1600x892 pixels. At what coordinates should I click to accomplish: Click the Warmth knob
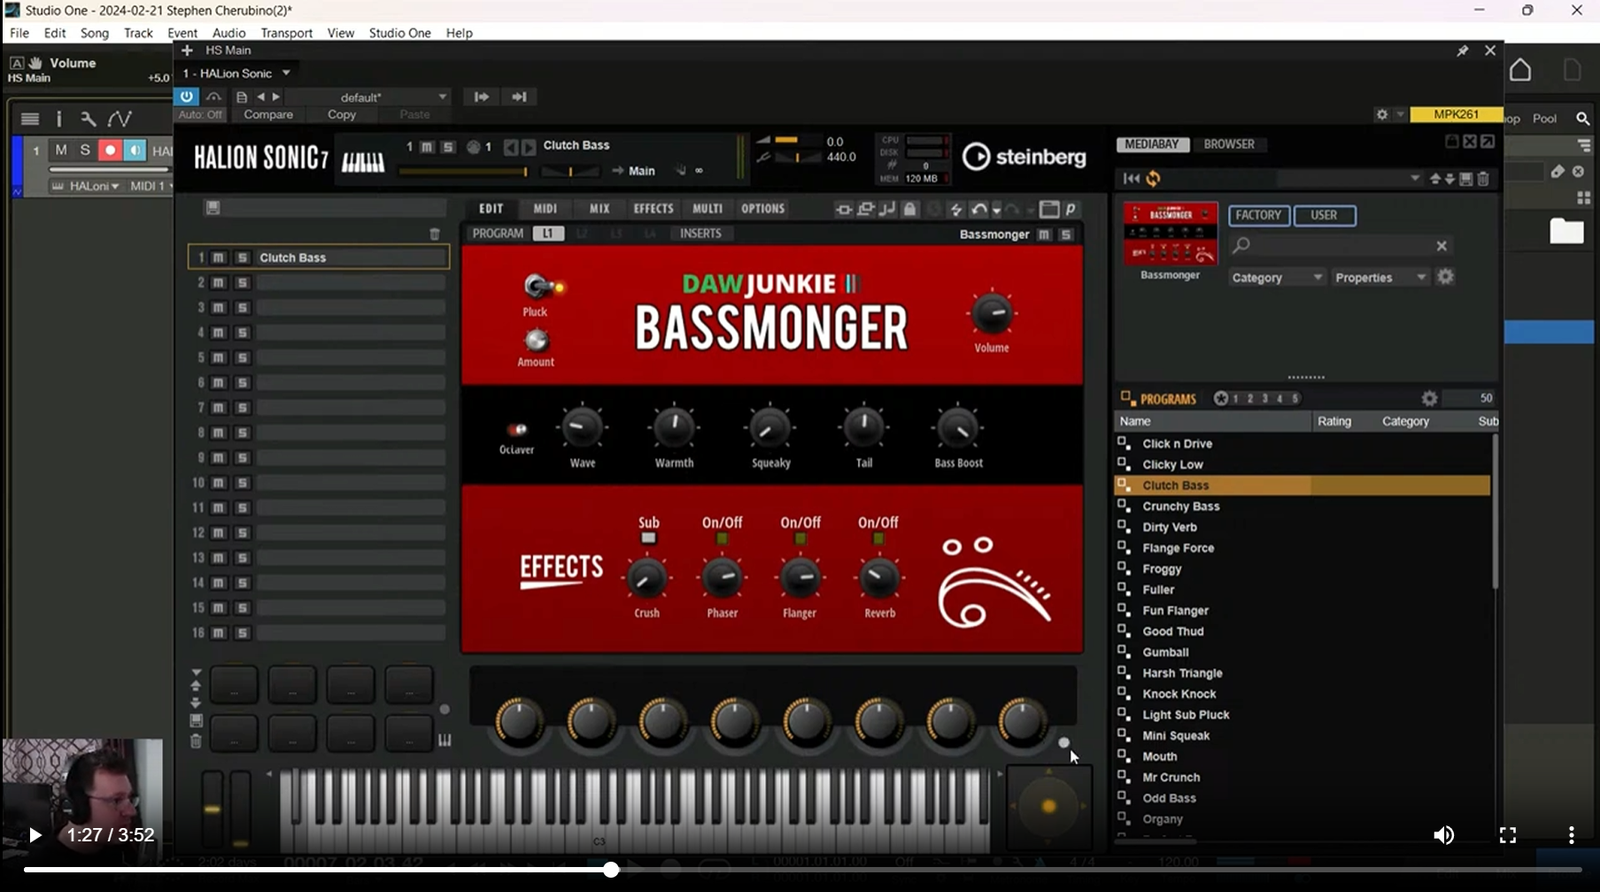(674, 428)
